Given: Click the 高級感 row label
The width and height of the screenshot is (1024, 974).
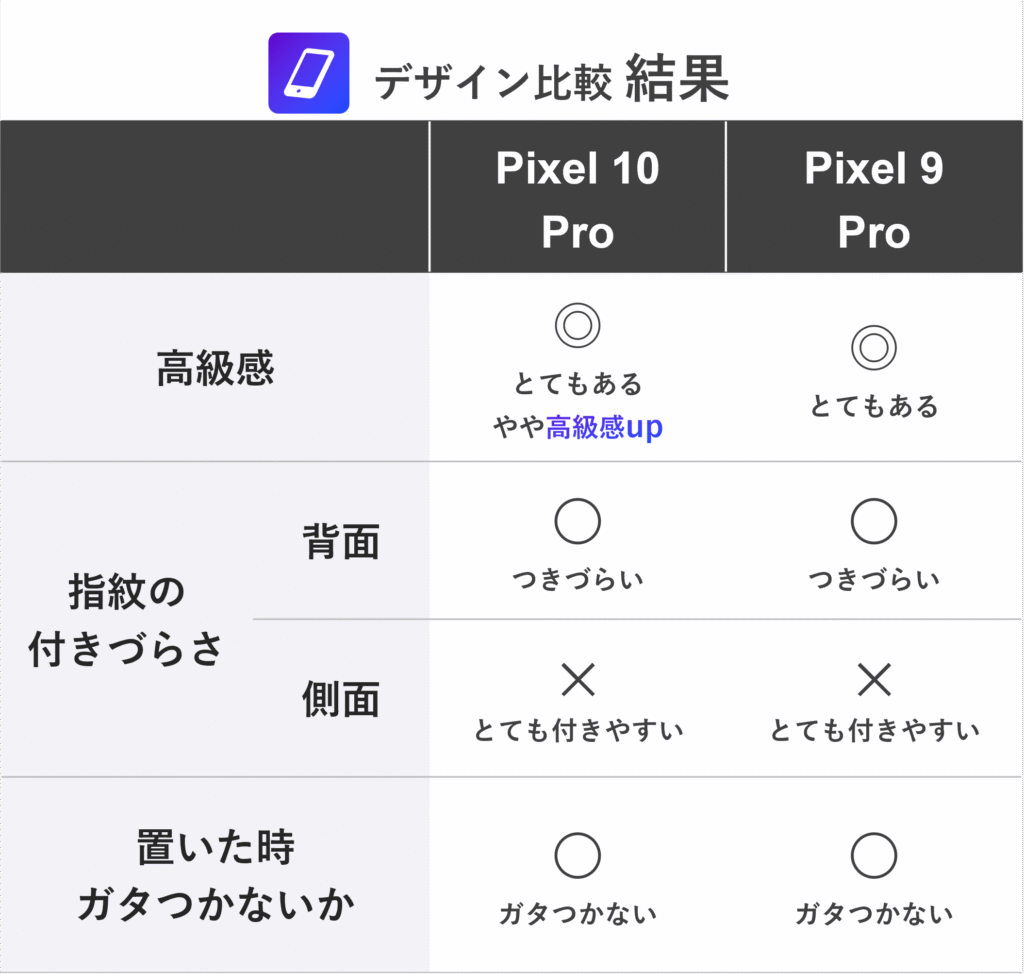Looking at the screenshot, I should point(215,369).
